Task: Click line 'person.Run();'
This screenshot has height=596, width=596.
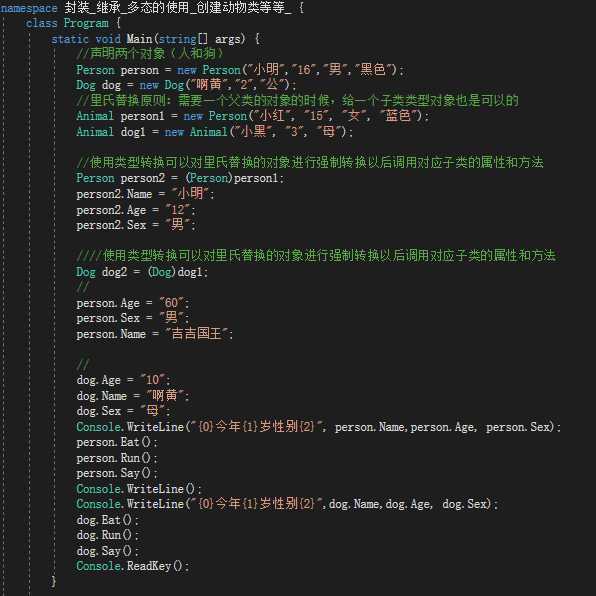Action: (x=117, y=458)
